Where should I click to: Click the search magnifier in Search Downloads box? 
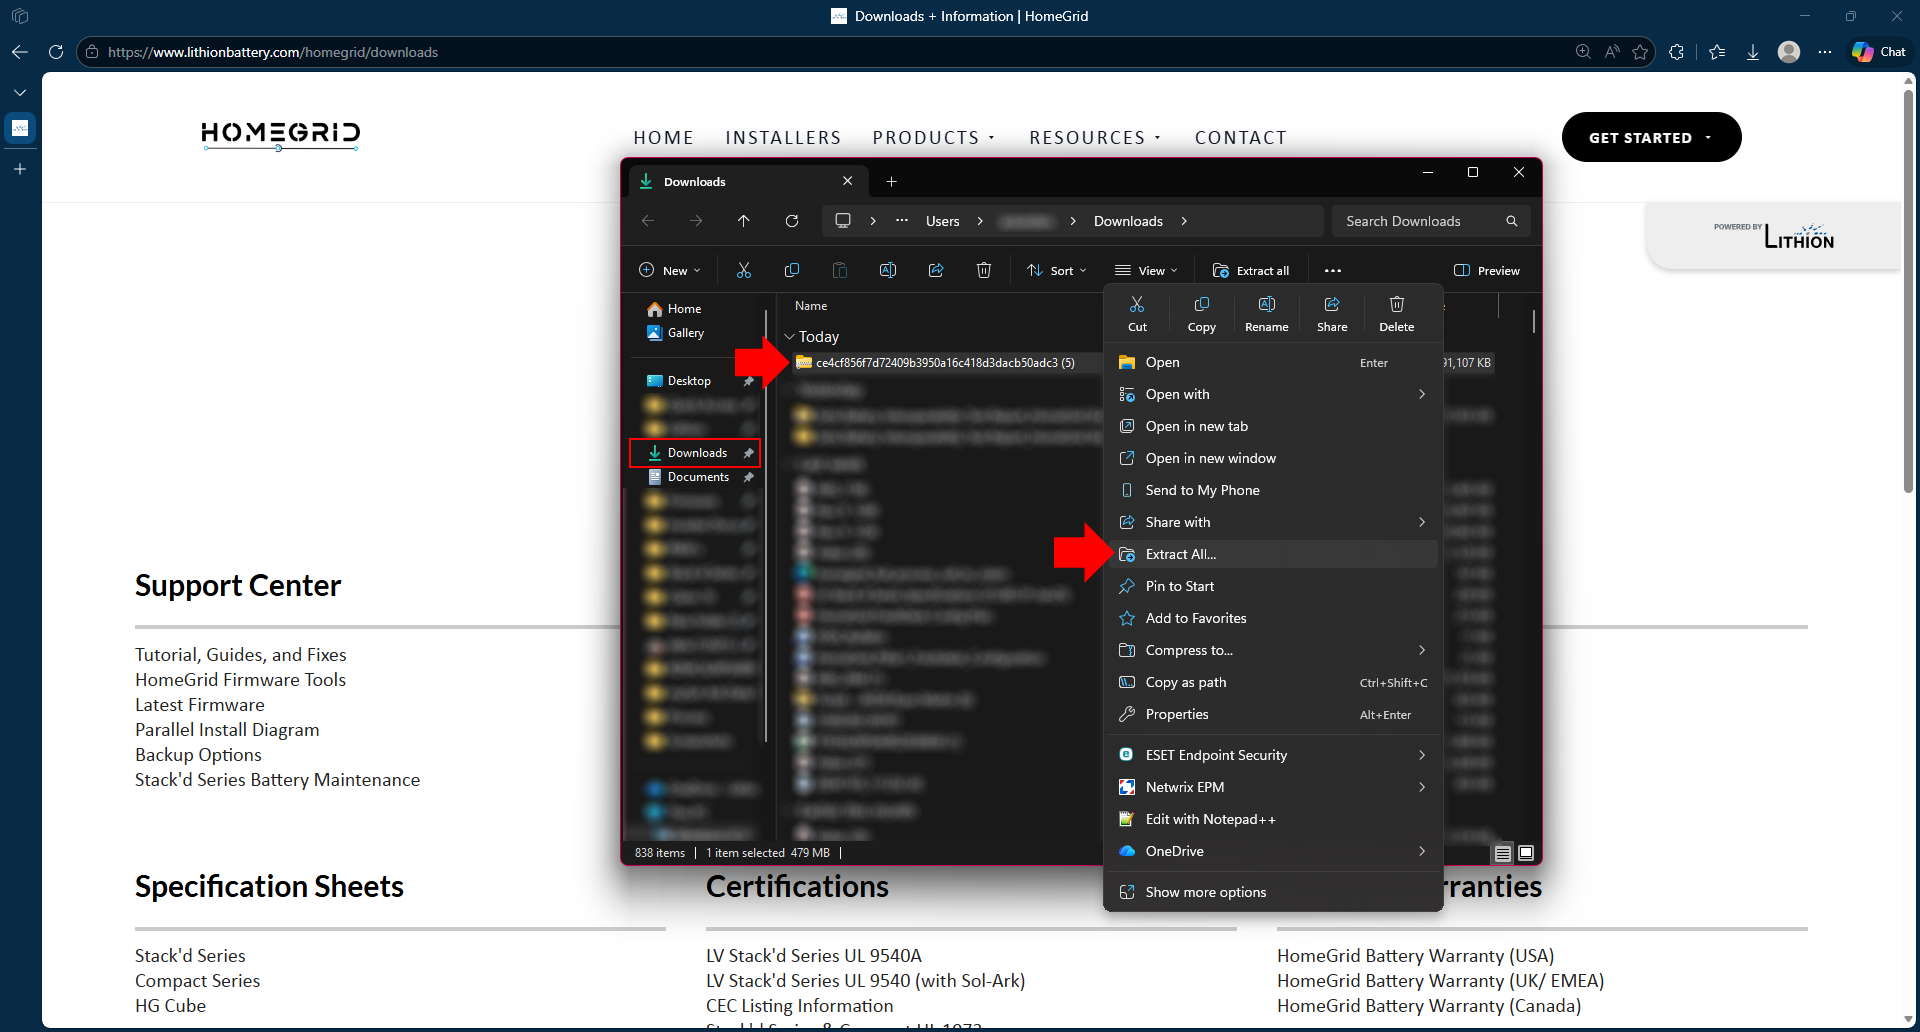(x=1512, y=221)
